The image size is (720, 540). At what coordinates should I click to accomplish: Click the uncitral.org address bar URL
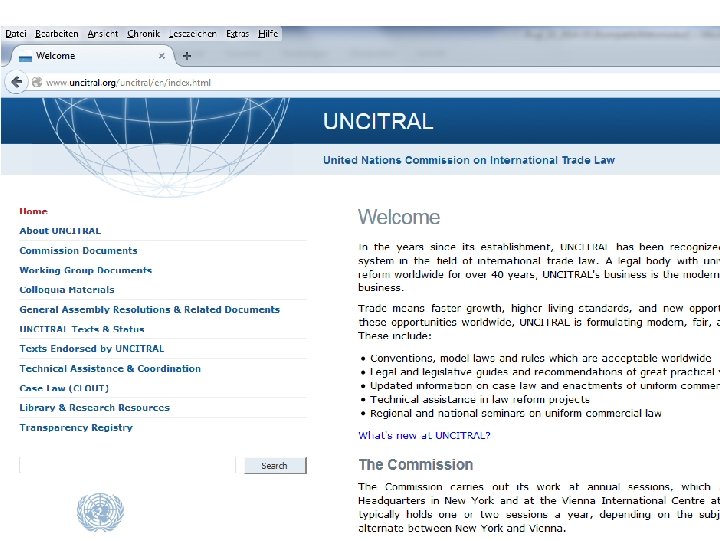(x=128, y=83)
